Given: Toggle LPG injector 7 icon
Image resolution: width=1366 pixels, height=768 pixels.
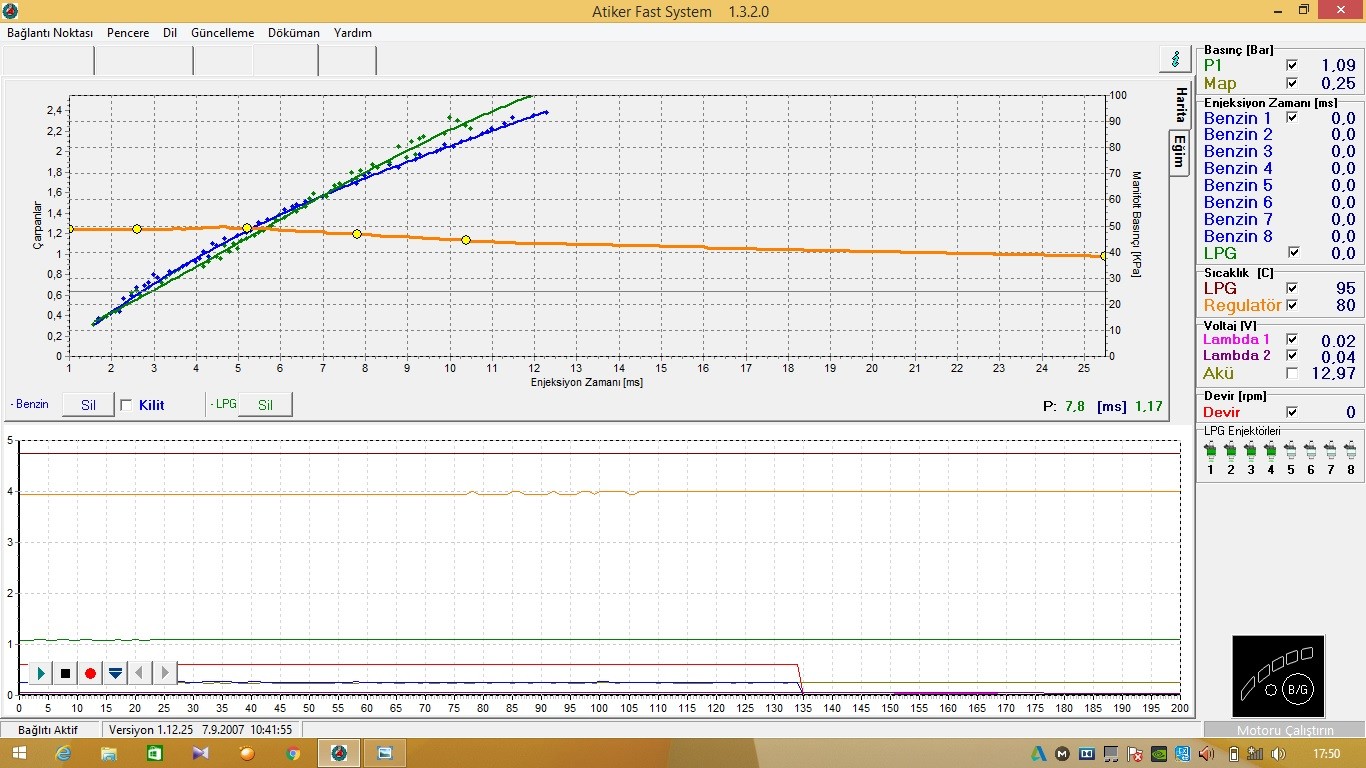Looking at the screenshot, I should (1330, 451).
